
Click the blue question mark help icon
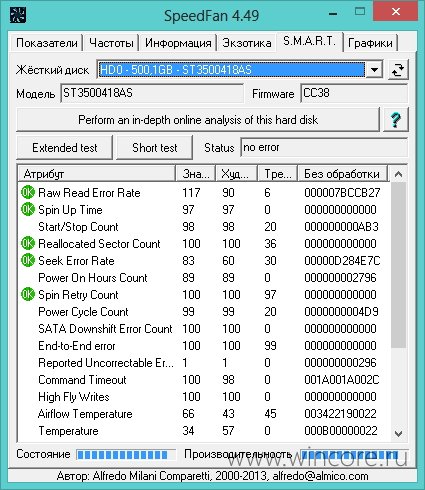396,120
